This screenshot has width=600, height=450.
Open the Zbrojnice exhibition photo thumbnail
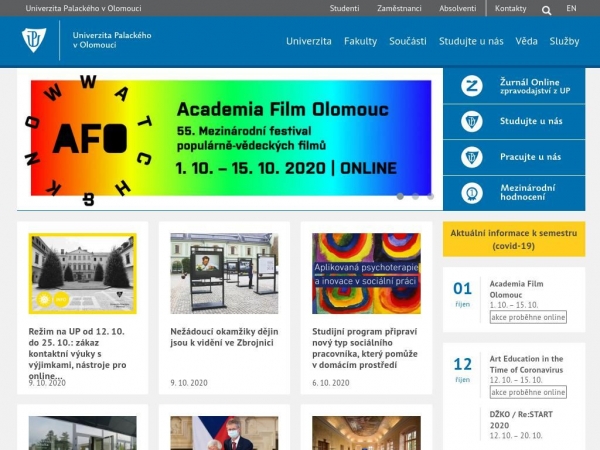click(224, 273)
